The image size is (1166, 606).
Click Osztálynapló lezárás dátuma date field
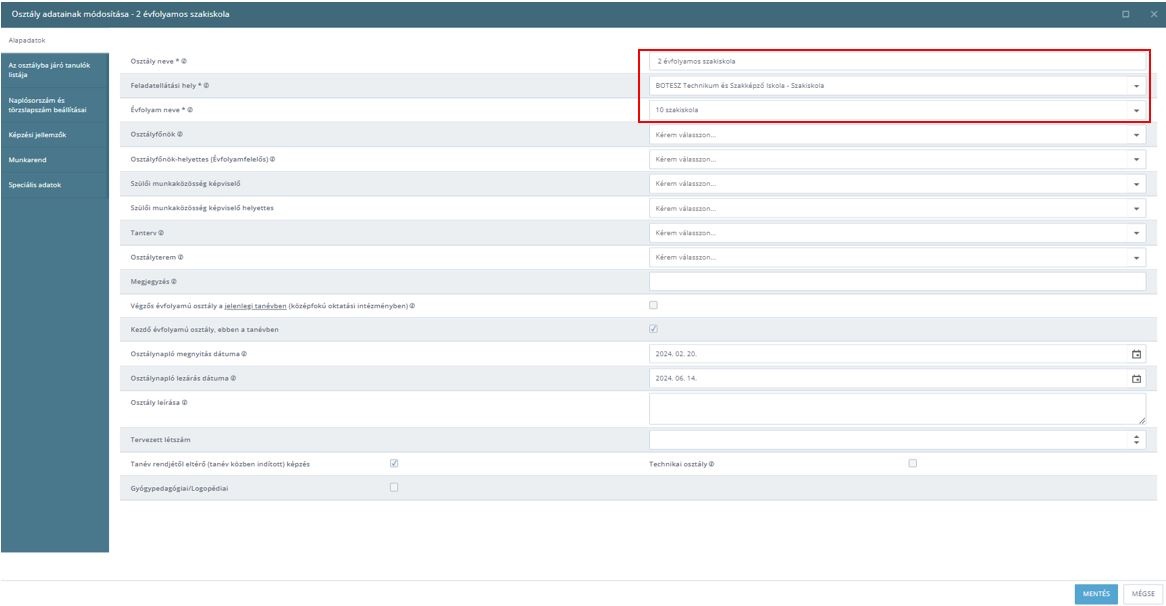pos(889,378)
